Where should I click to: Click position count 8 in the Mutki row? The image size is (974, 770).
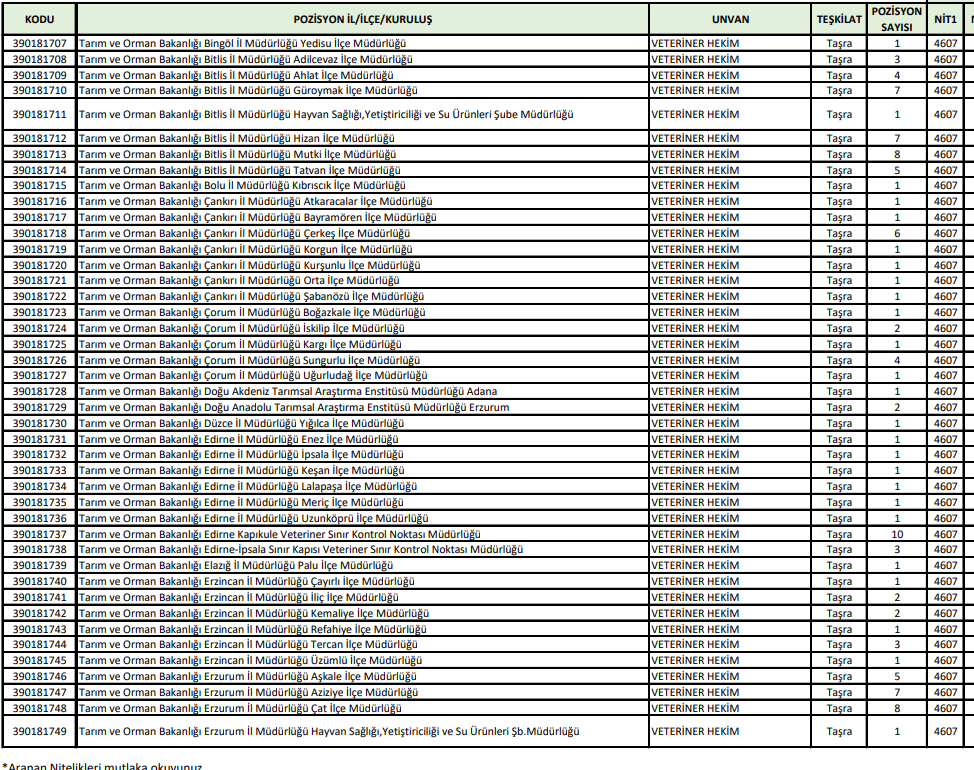pos(896,154)
